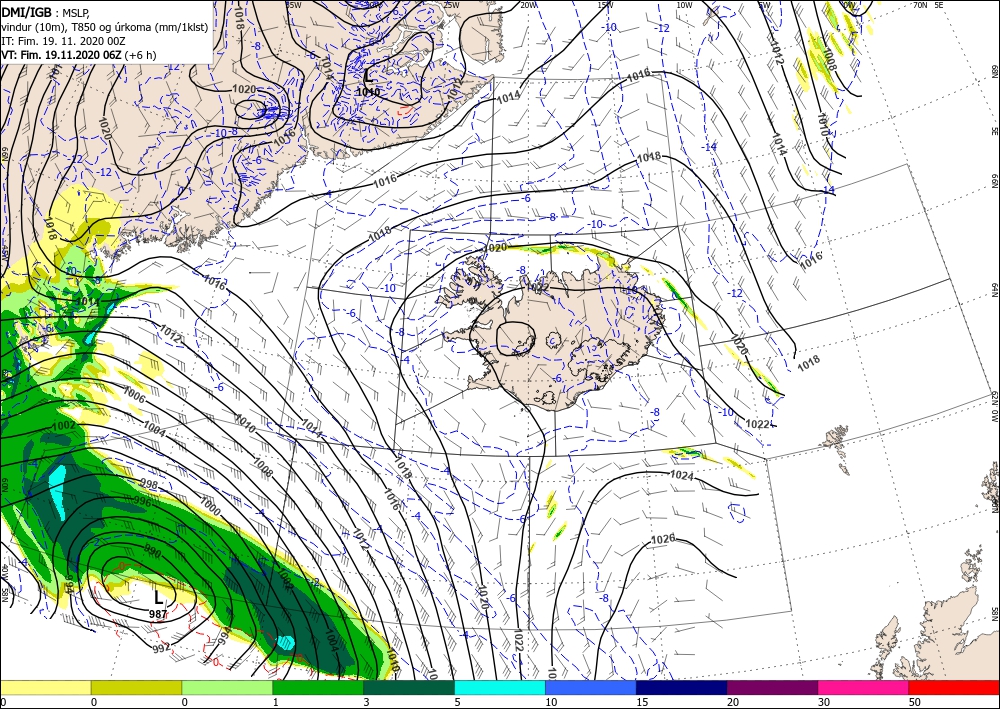Click the '1026' isobar label

point(663,539)
